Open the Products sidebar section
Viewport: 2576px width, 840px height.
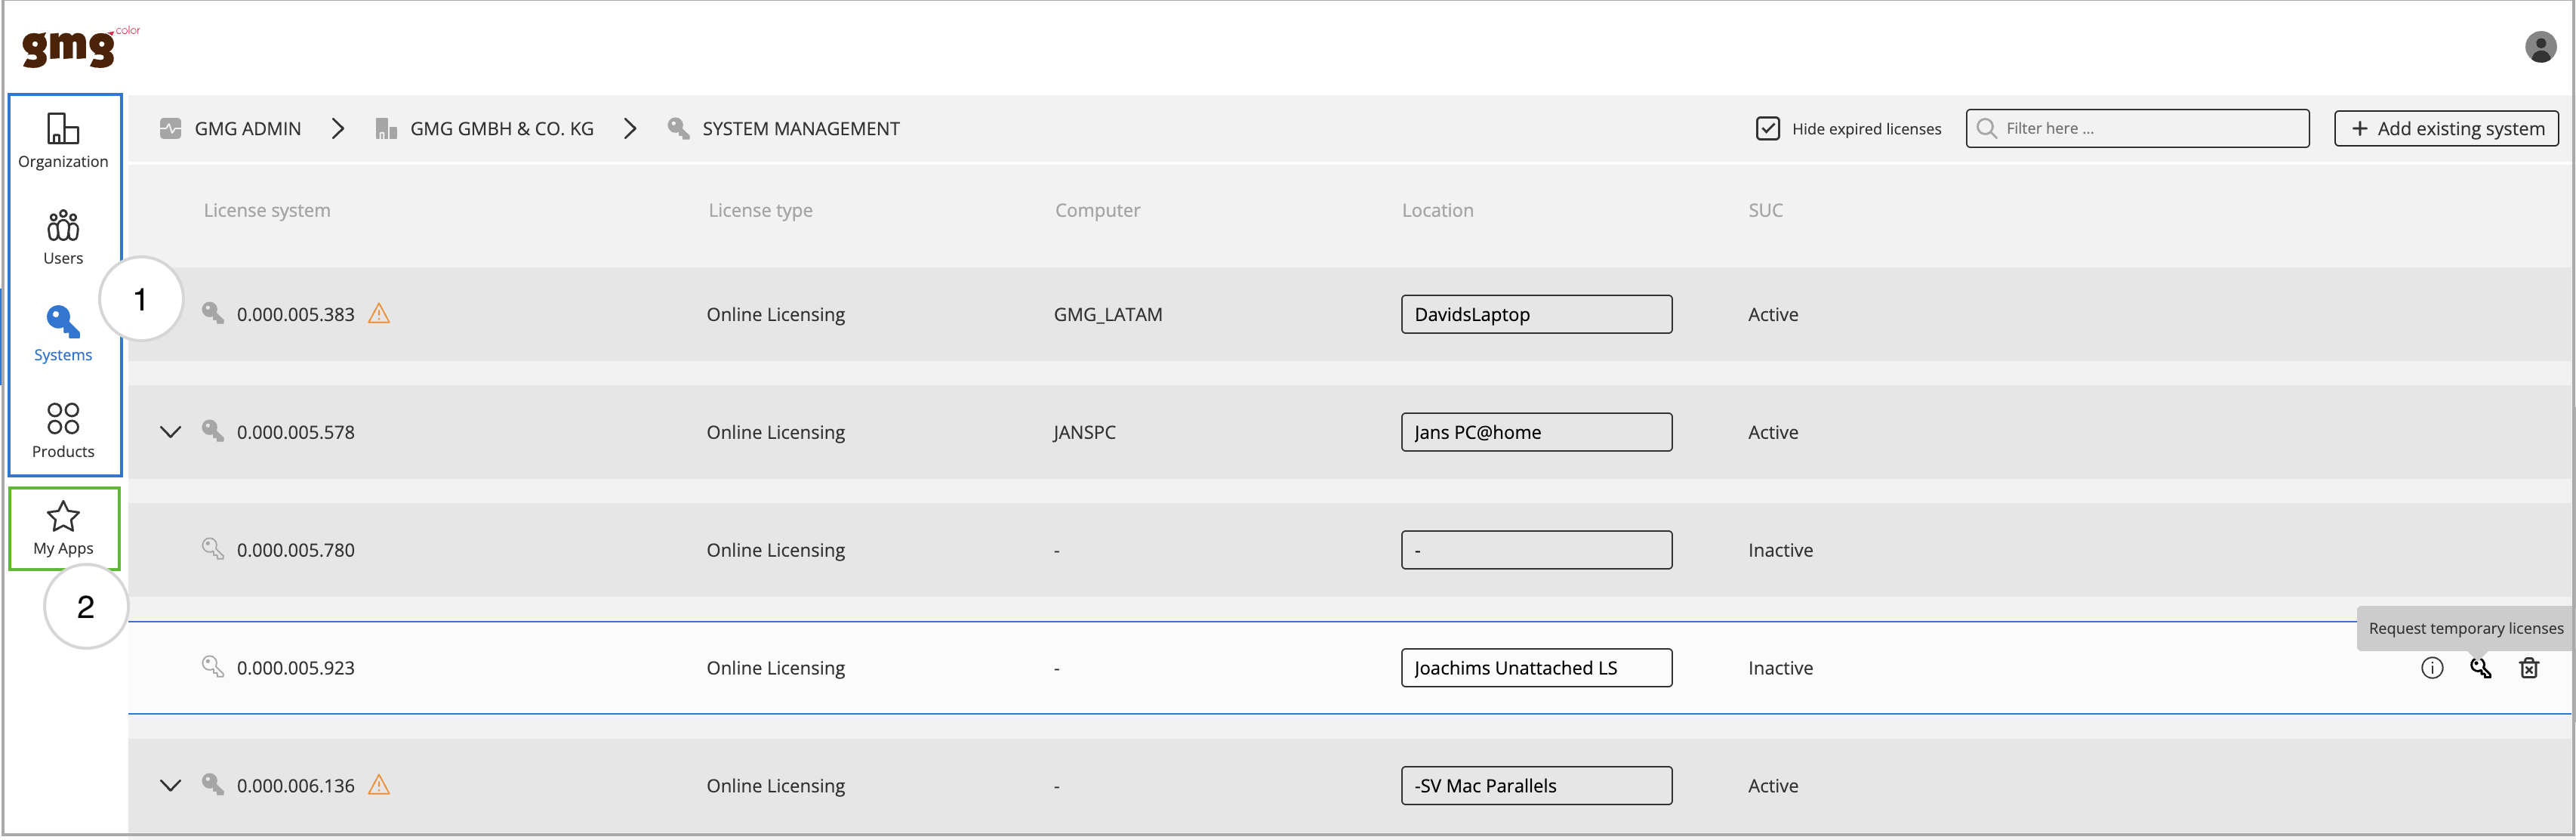(x=63, y=430)
